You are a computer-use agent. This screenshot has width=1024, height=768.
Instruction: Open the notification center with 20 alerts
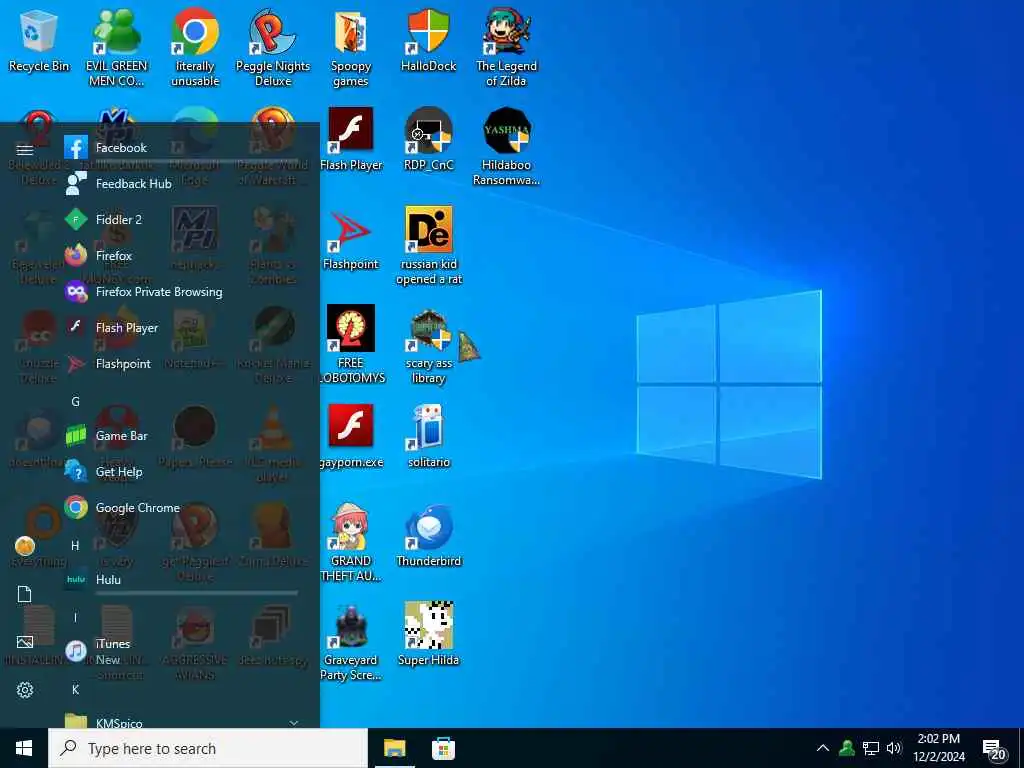994,750
